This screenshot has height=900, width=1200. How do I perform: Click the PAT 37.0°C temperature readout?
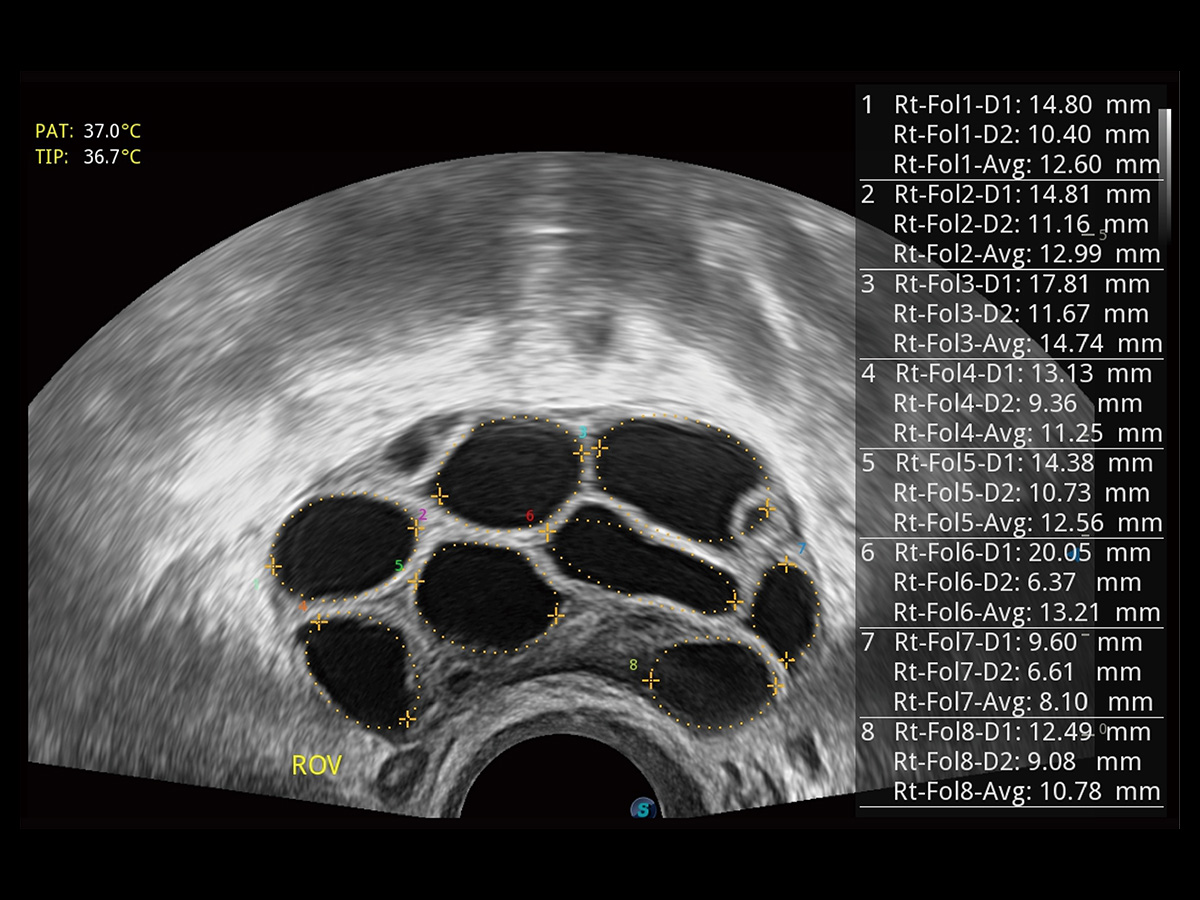(88, 131)
